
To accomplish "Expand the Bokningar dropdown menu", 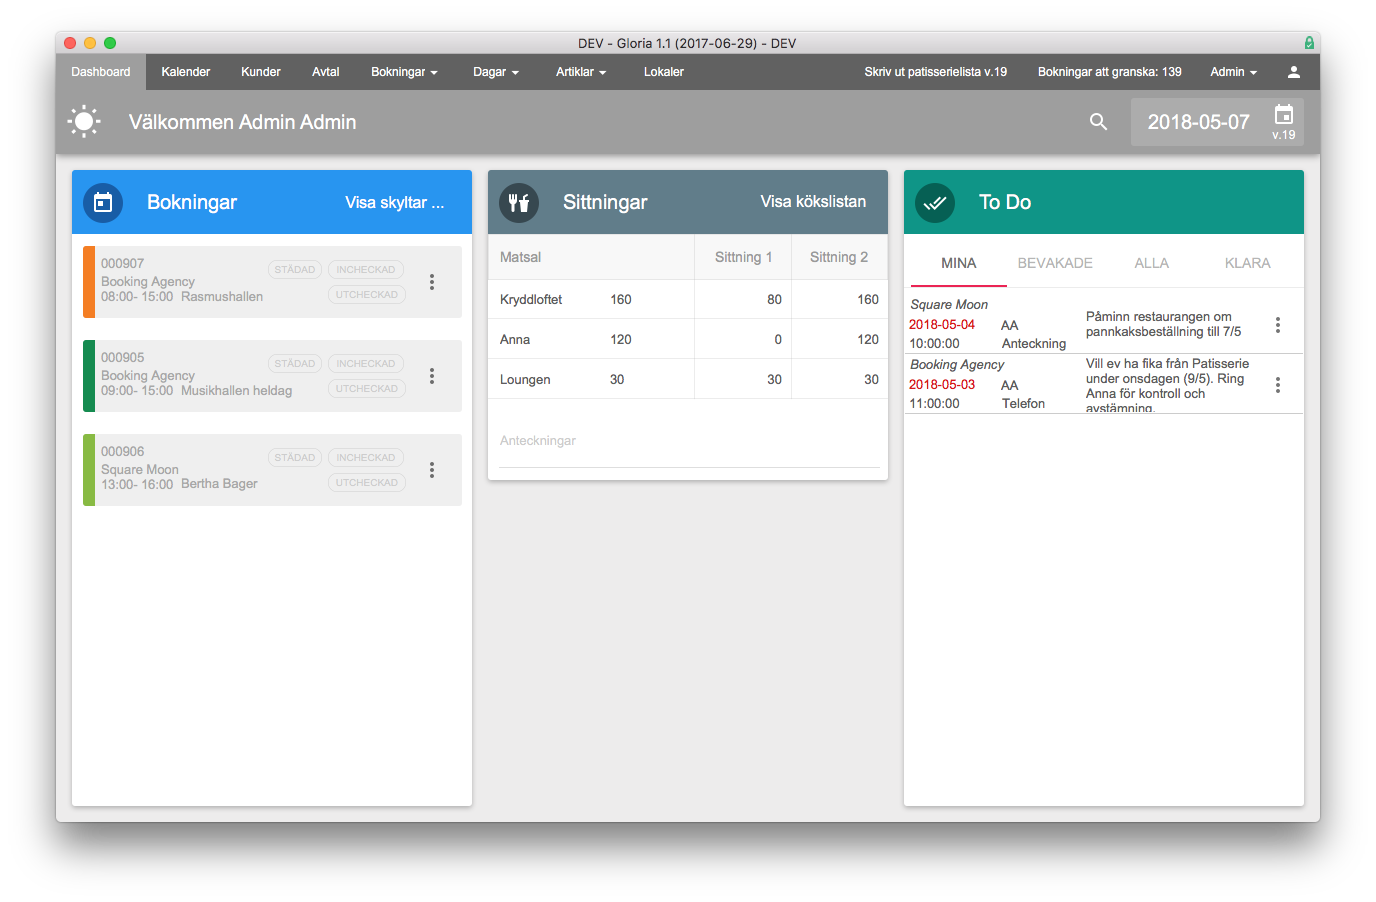I will 404,72.
